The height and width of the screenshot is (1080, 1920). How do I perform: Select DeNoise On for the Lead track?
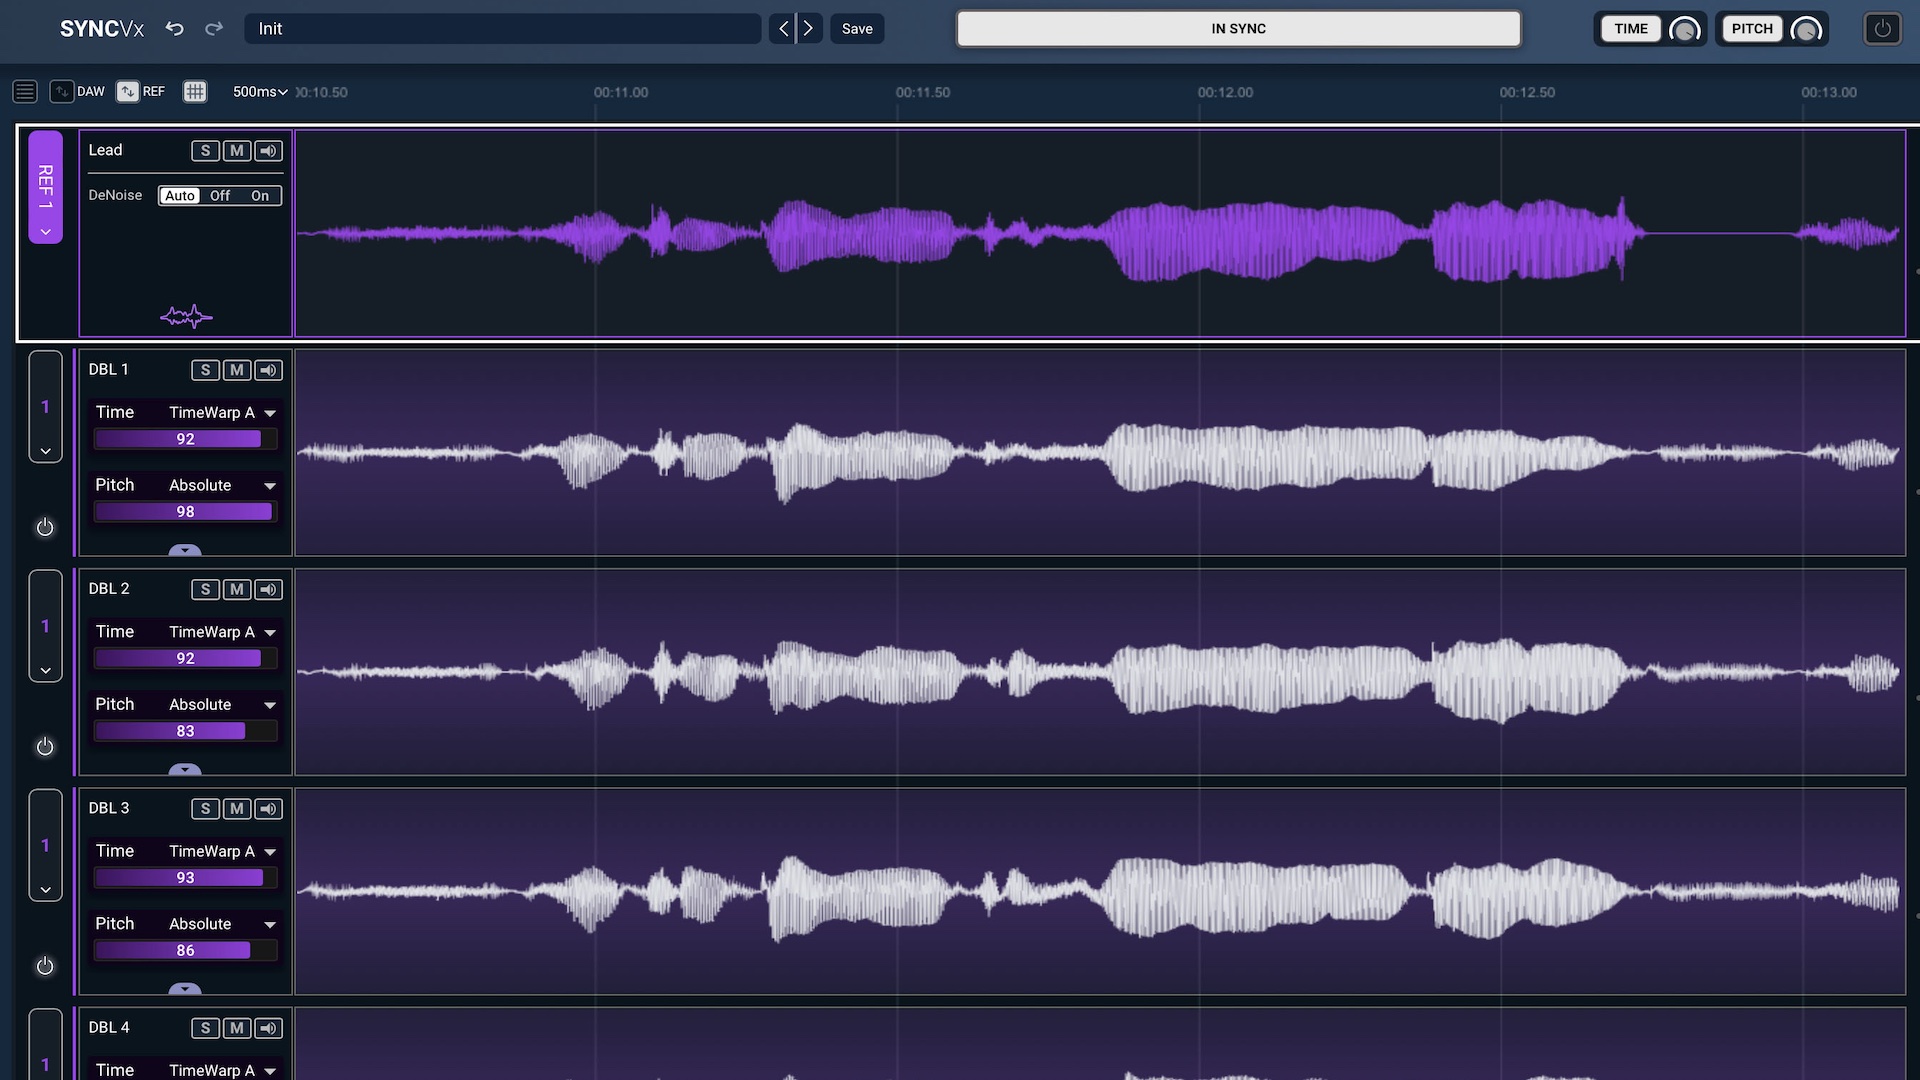(x=259, y=195)
